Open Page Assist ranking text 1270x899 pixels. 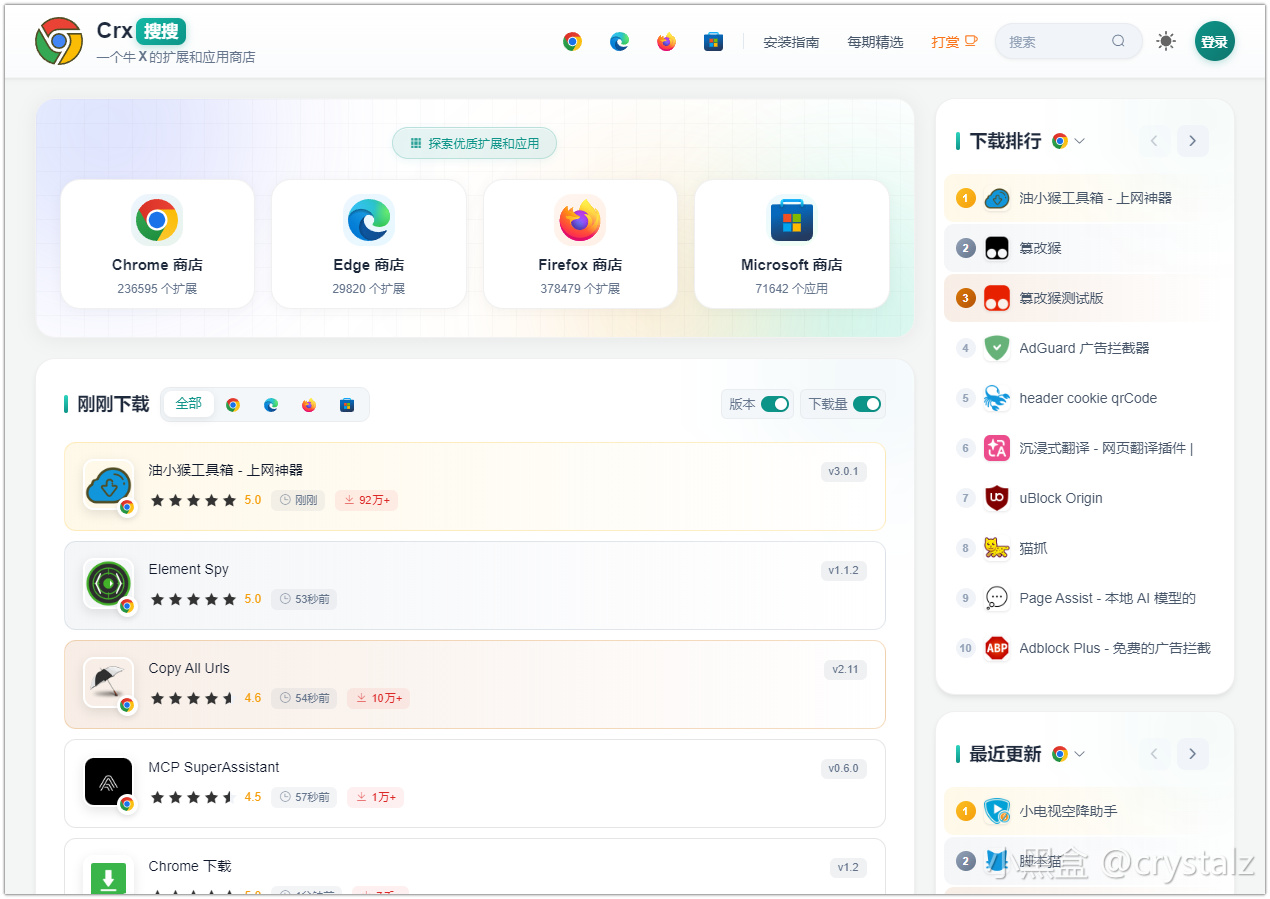(x=1108, y=598)
